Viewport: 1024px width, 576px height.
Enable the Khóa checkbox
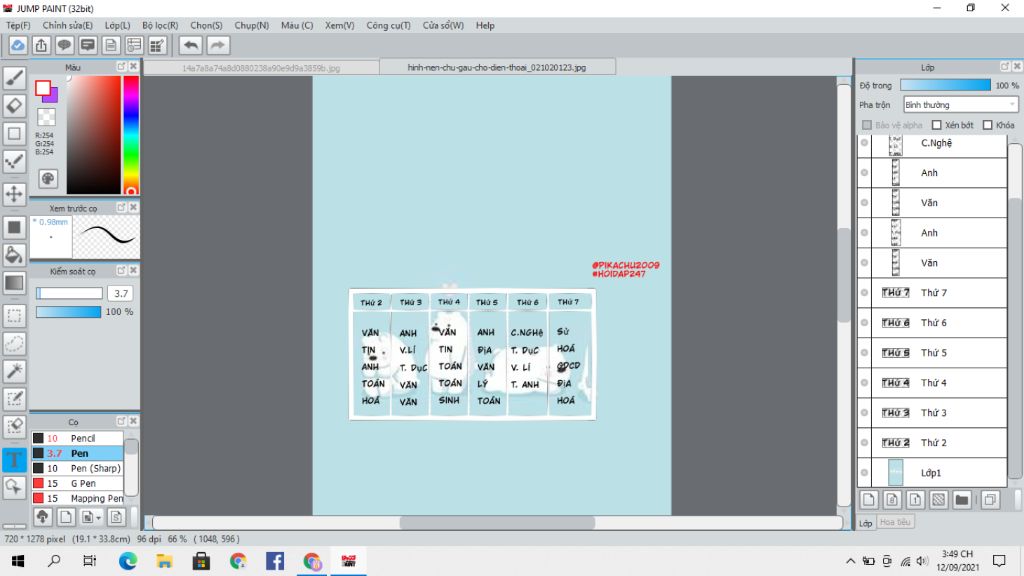coord(987,125)
